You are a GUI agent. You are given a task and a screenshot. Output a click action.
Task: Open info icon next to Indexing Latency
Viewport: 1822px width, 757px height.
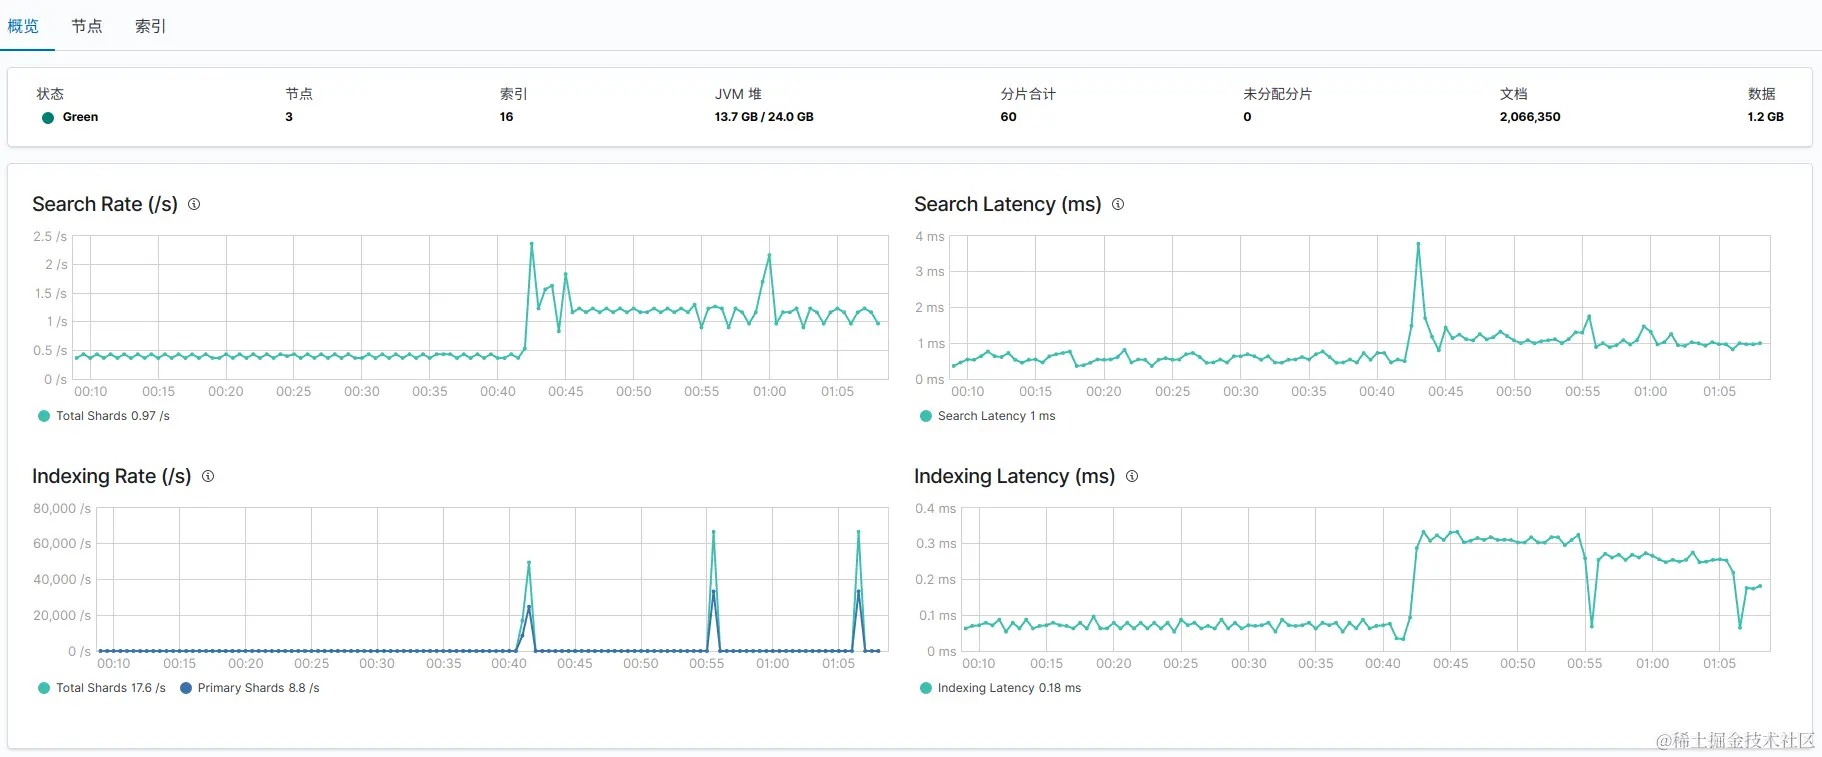click(x=1132, y=476)
